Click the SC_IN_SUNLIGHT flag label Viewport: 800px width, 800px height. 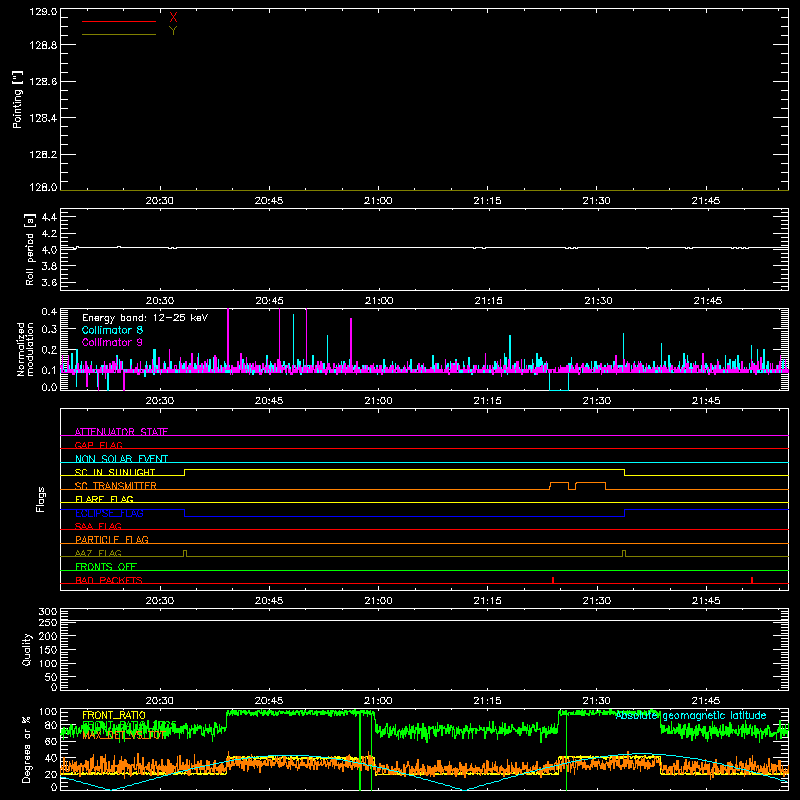click(115, 472)
